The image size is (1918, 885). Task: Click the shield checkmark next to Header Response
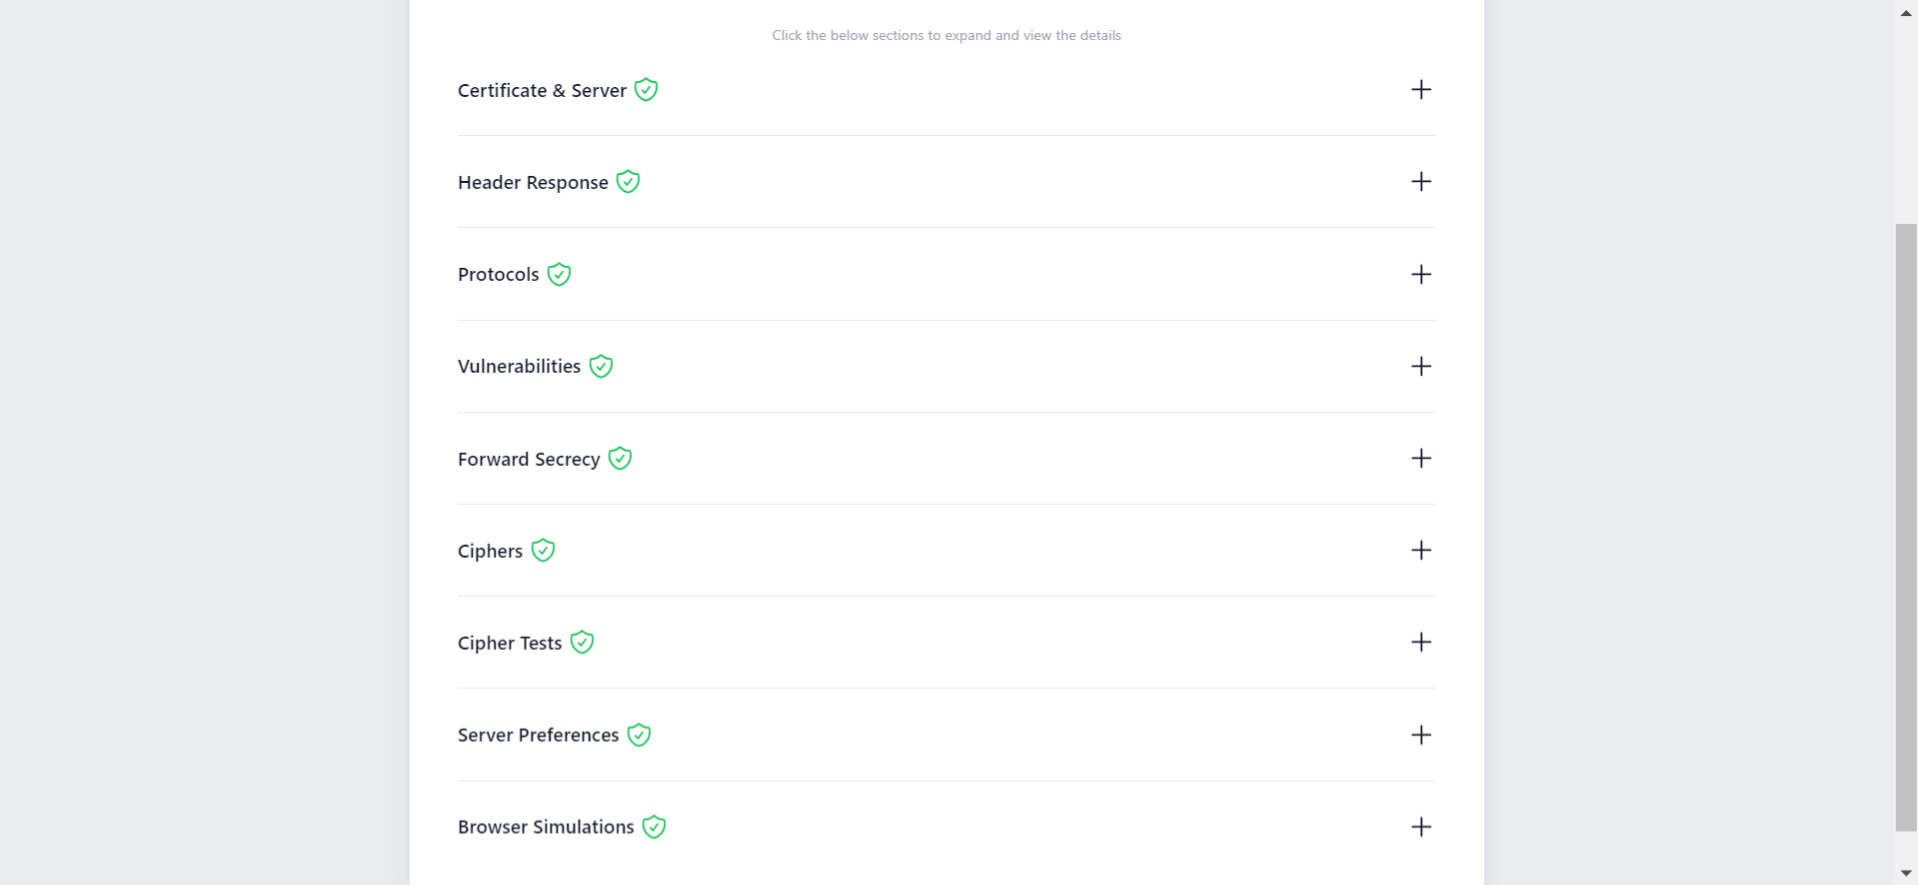pos(628,182)
